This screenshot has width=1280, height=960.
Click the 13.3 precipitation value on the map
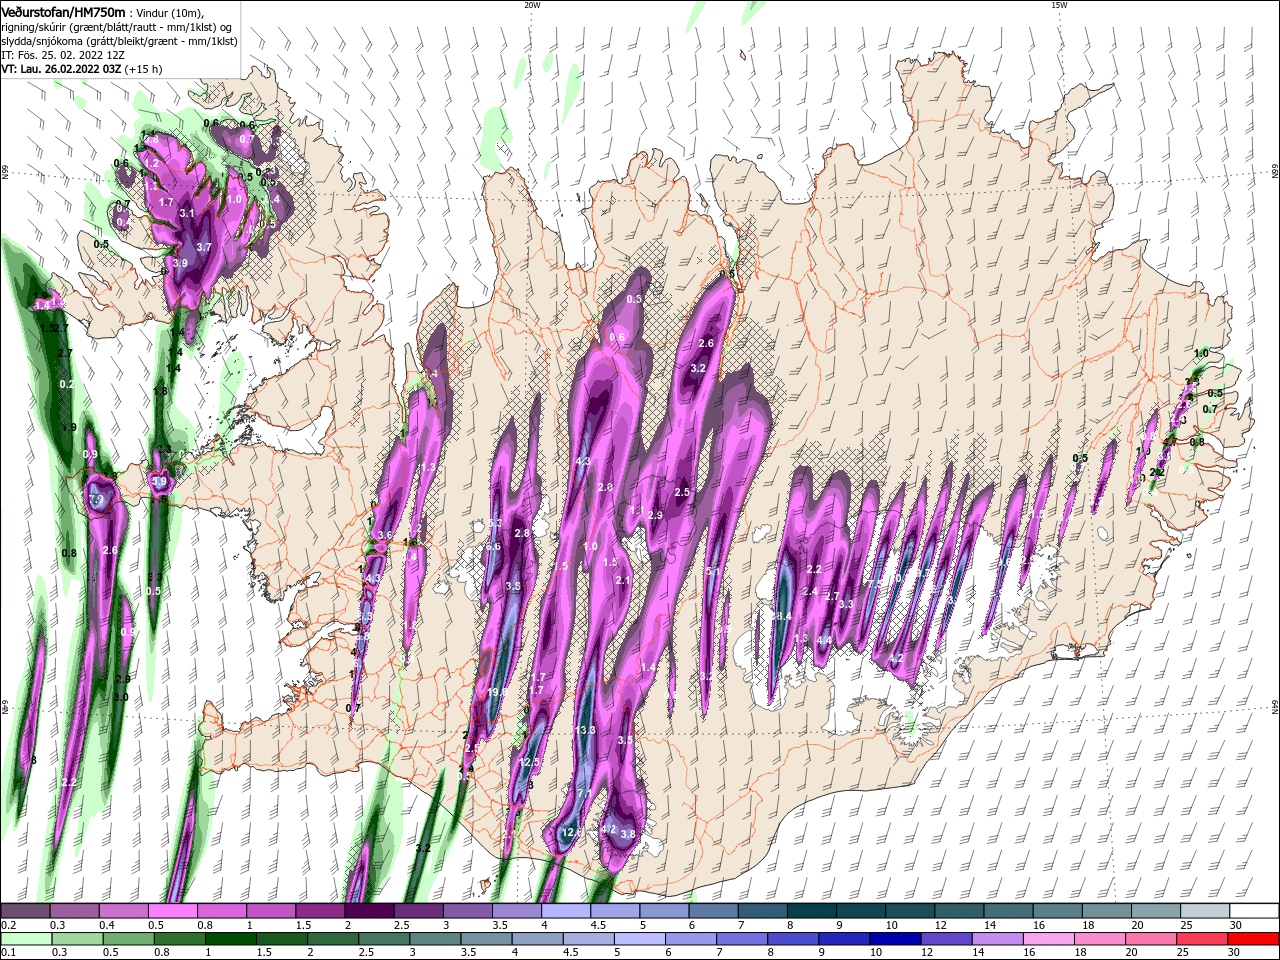click(x=586, y=731)
